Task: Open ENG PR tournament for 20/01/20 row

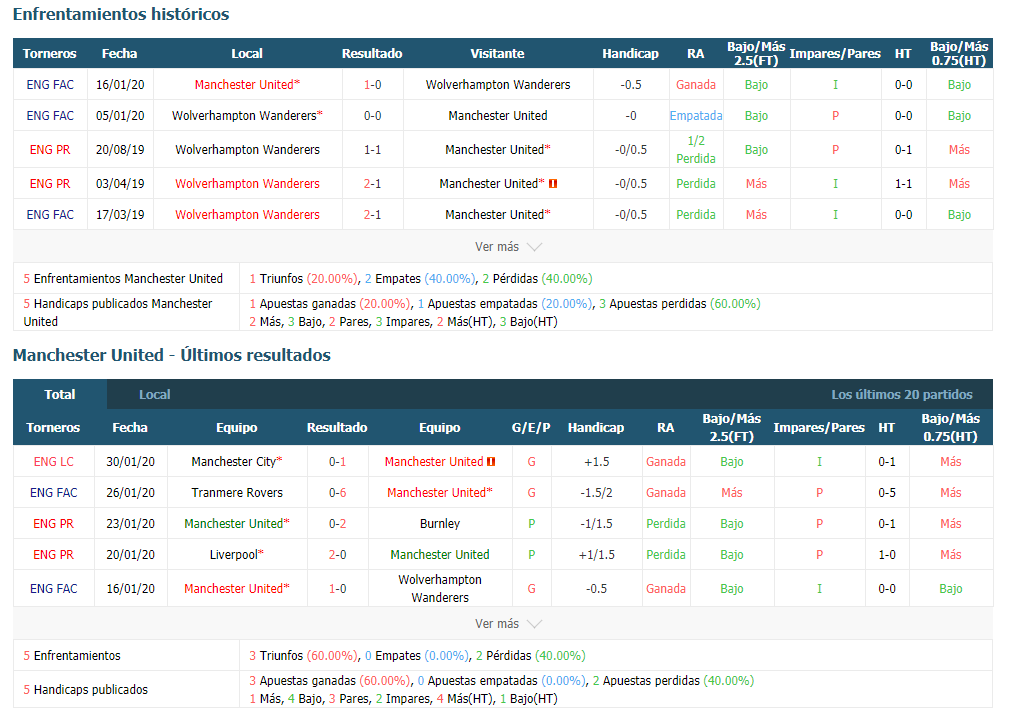Action: (x=53, y=554)
